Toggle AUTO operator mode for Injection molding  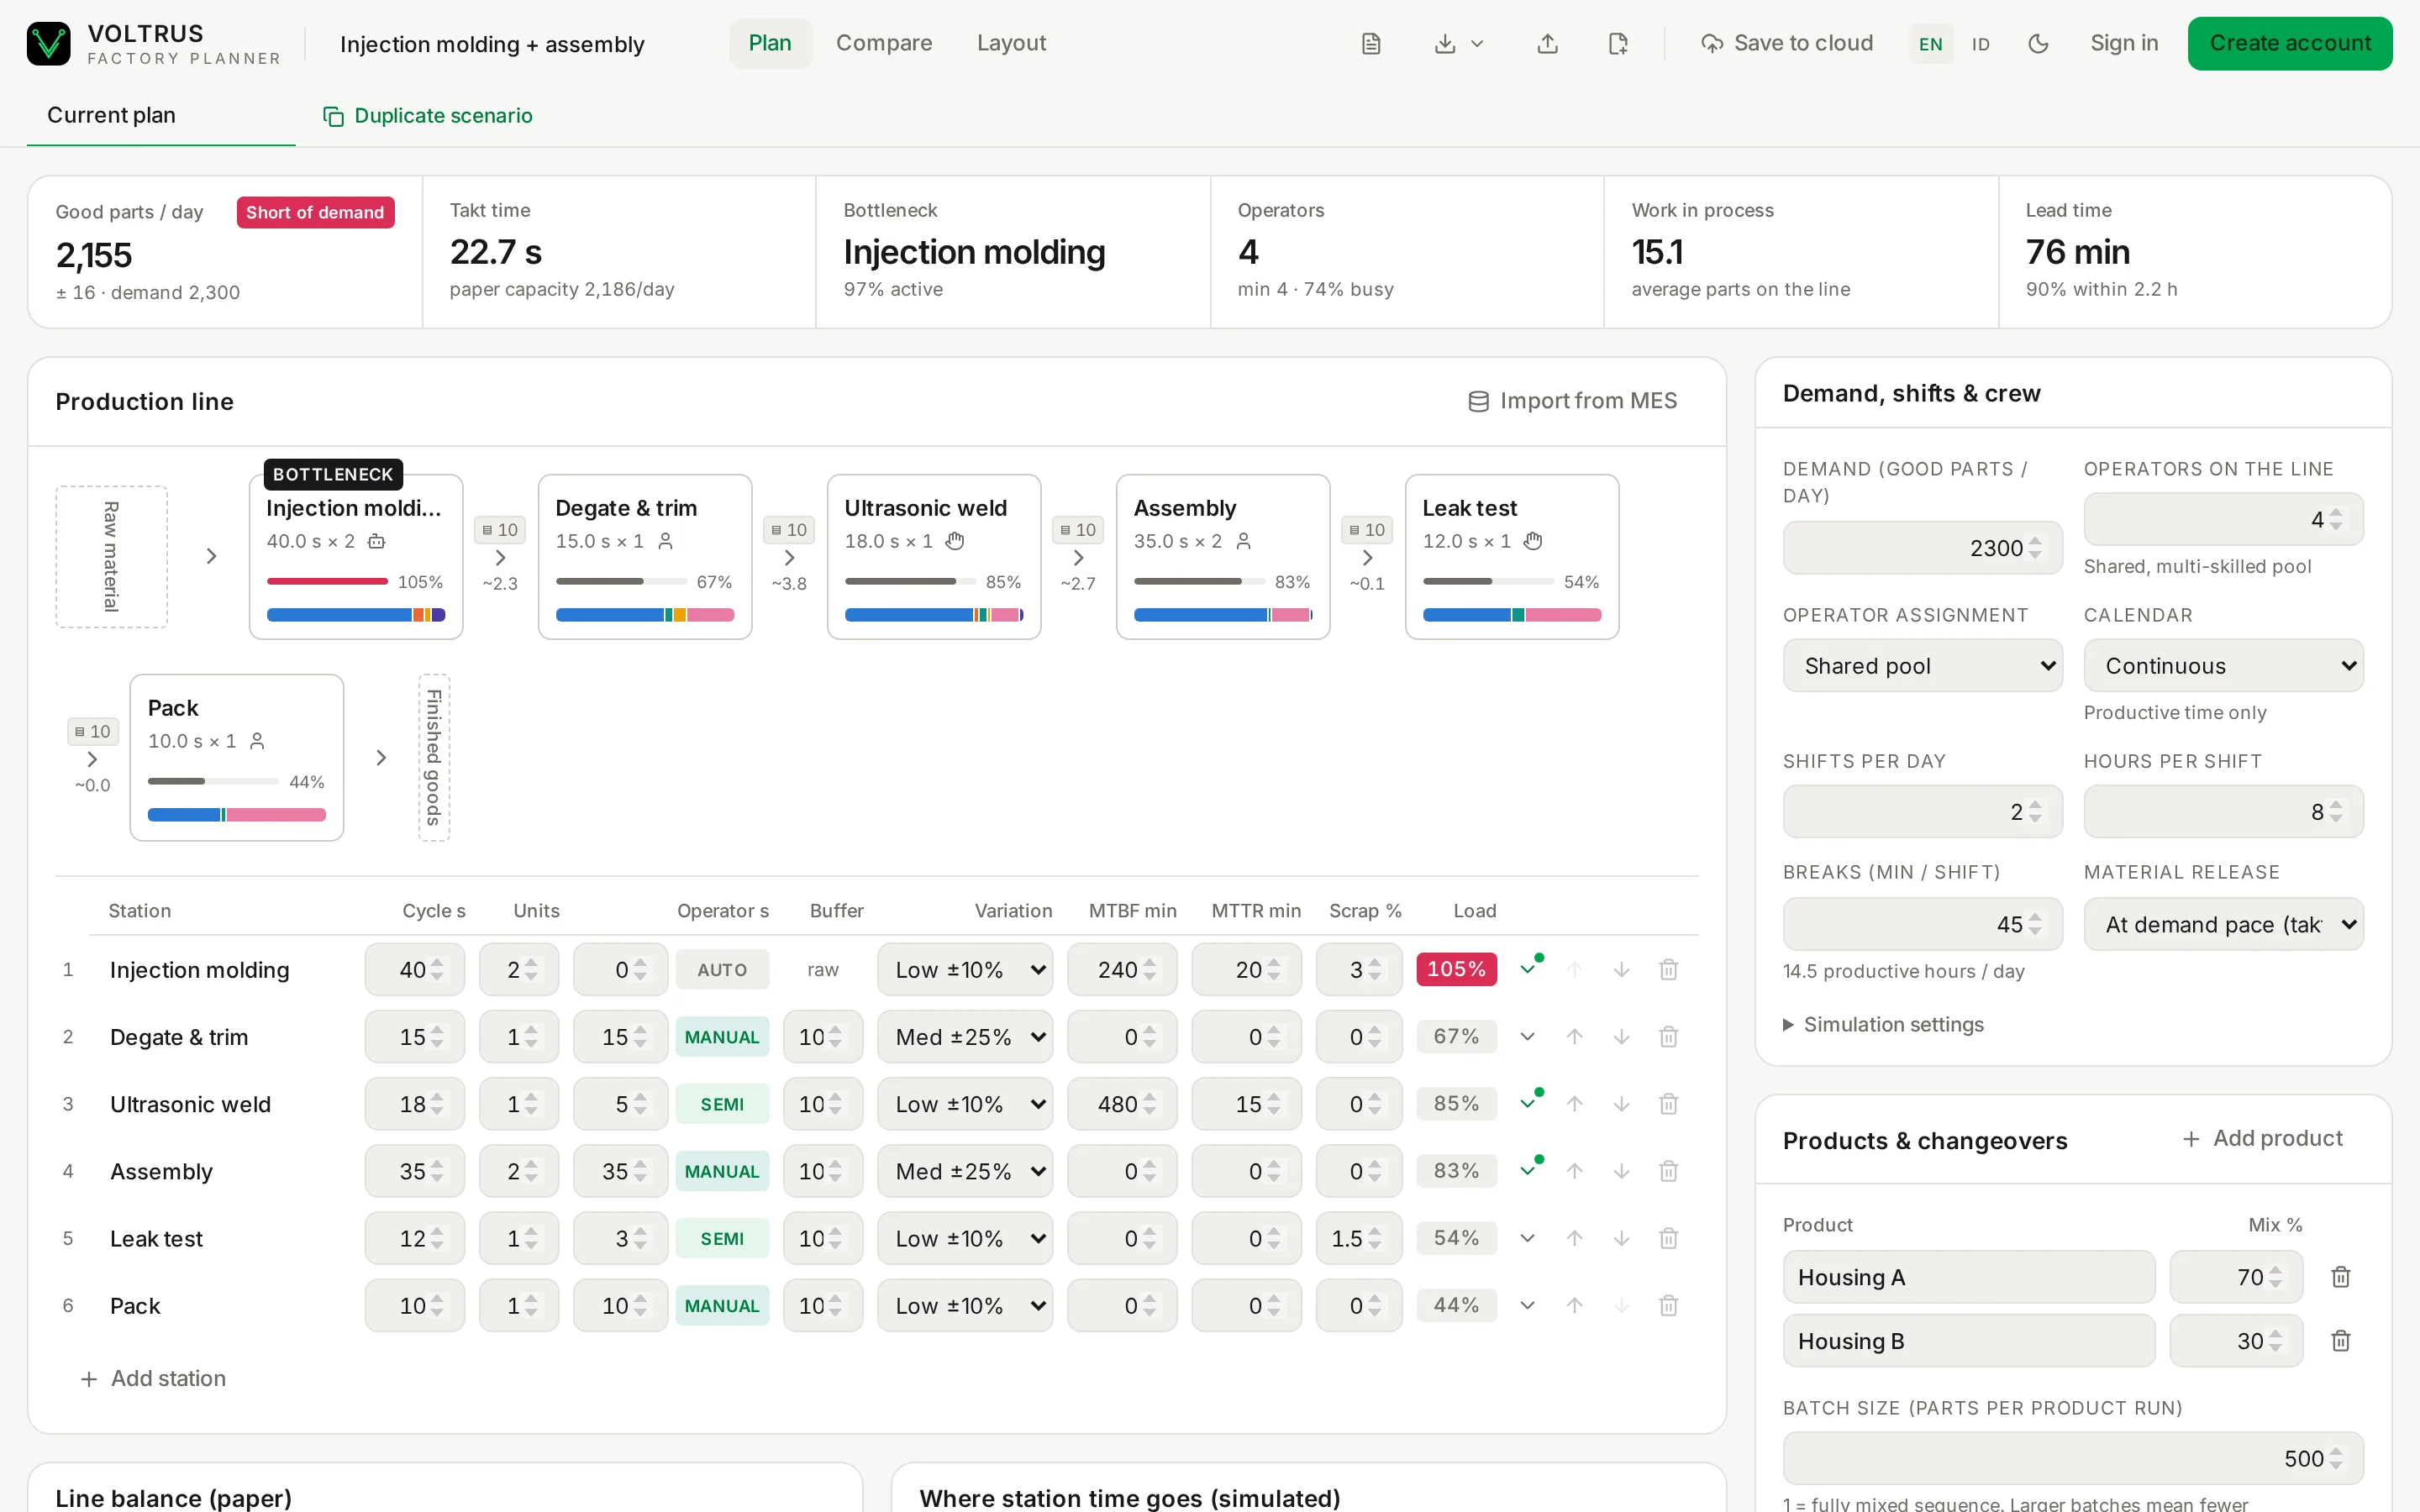pos(722,969)
